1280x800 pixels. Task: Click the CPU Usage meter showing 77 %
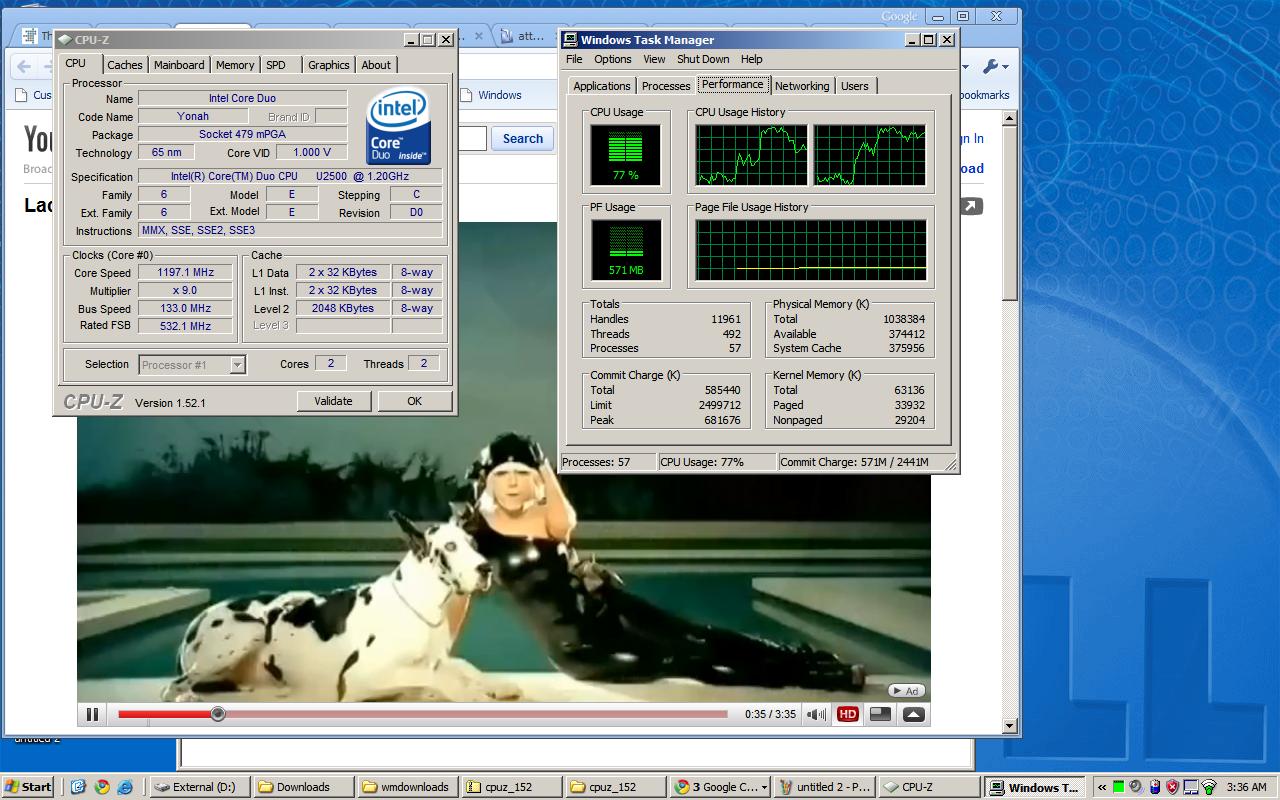pyautogui.click(x=626, y=155)
